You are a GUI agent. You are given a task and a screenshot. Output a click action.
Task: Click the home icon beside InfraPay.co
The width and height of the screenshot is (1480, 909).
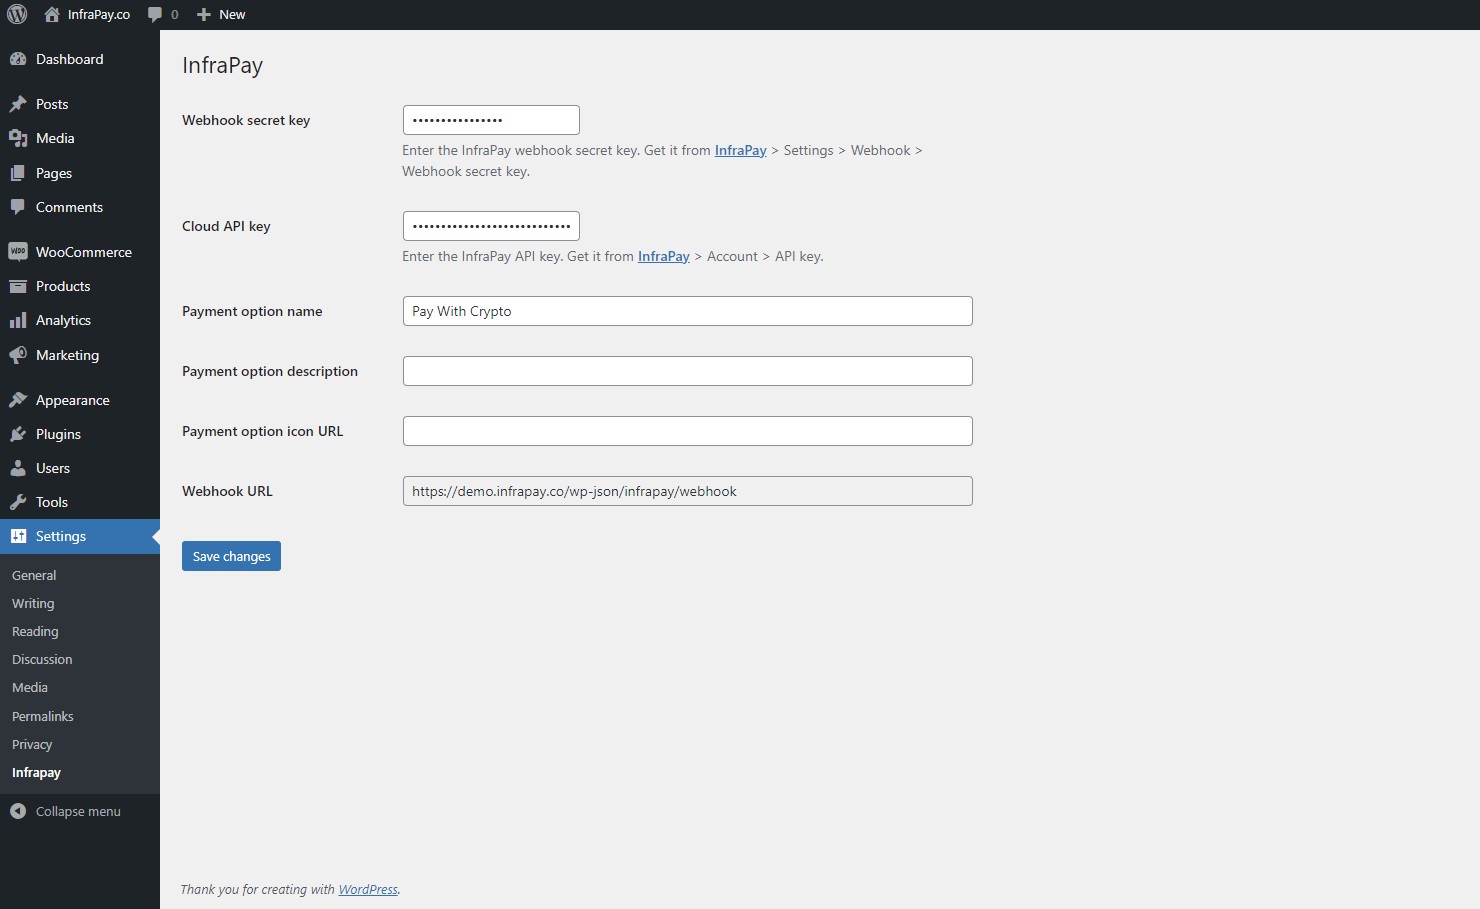coord(52,14)
